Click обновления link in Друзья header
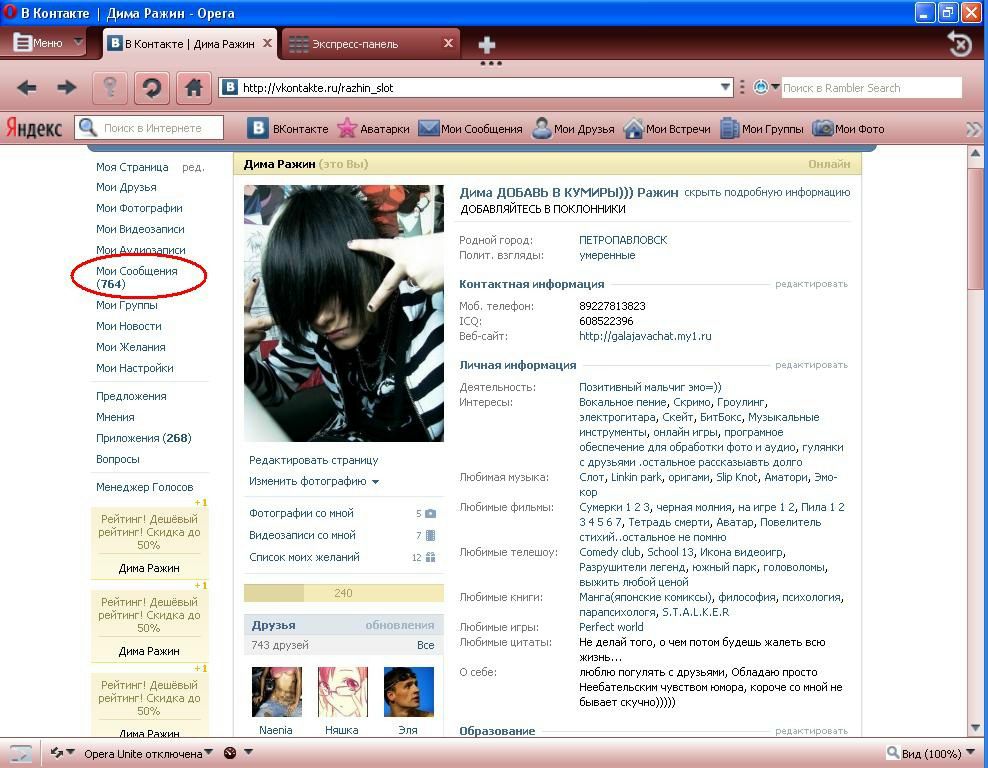This screenshot has height=768, width=988. point(399,625)
